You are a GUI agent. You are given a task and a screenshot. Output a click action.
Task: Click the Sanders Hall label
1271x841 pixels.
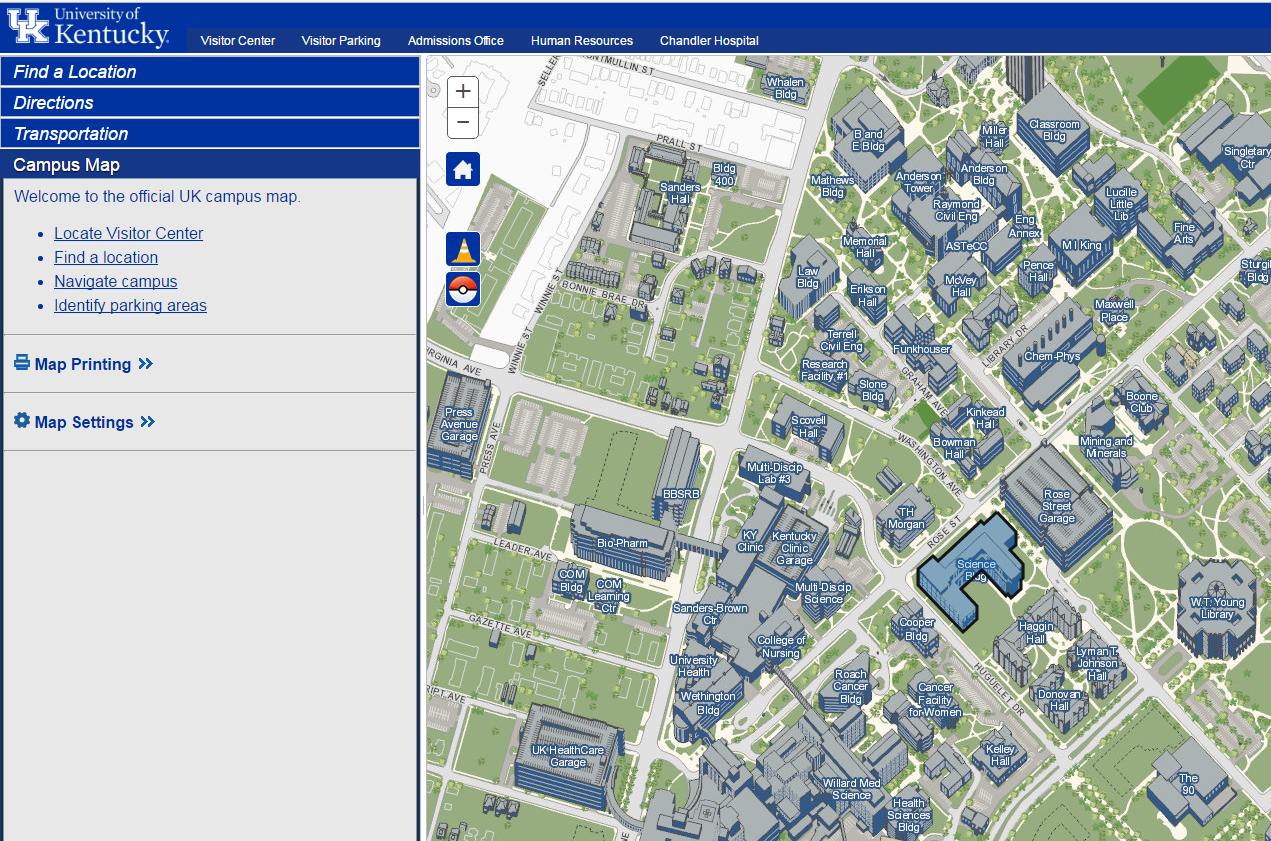[x=680, y=193]
